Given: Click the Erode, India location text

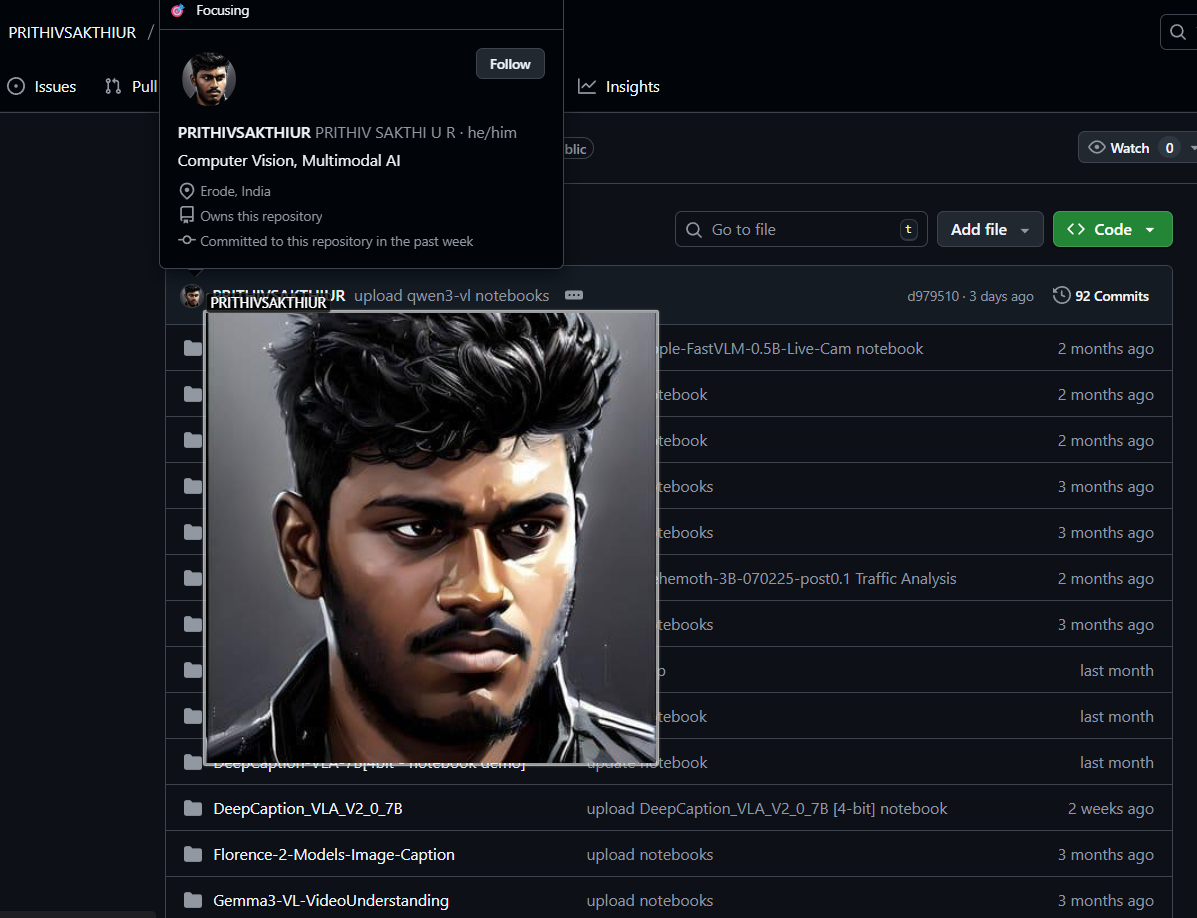Looking at the screenshot, I should (x=235, y=191).
